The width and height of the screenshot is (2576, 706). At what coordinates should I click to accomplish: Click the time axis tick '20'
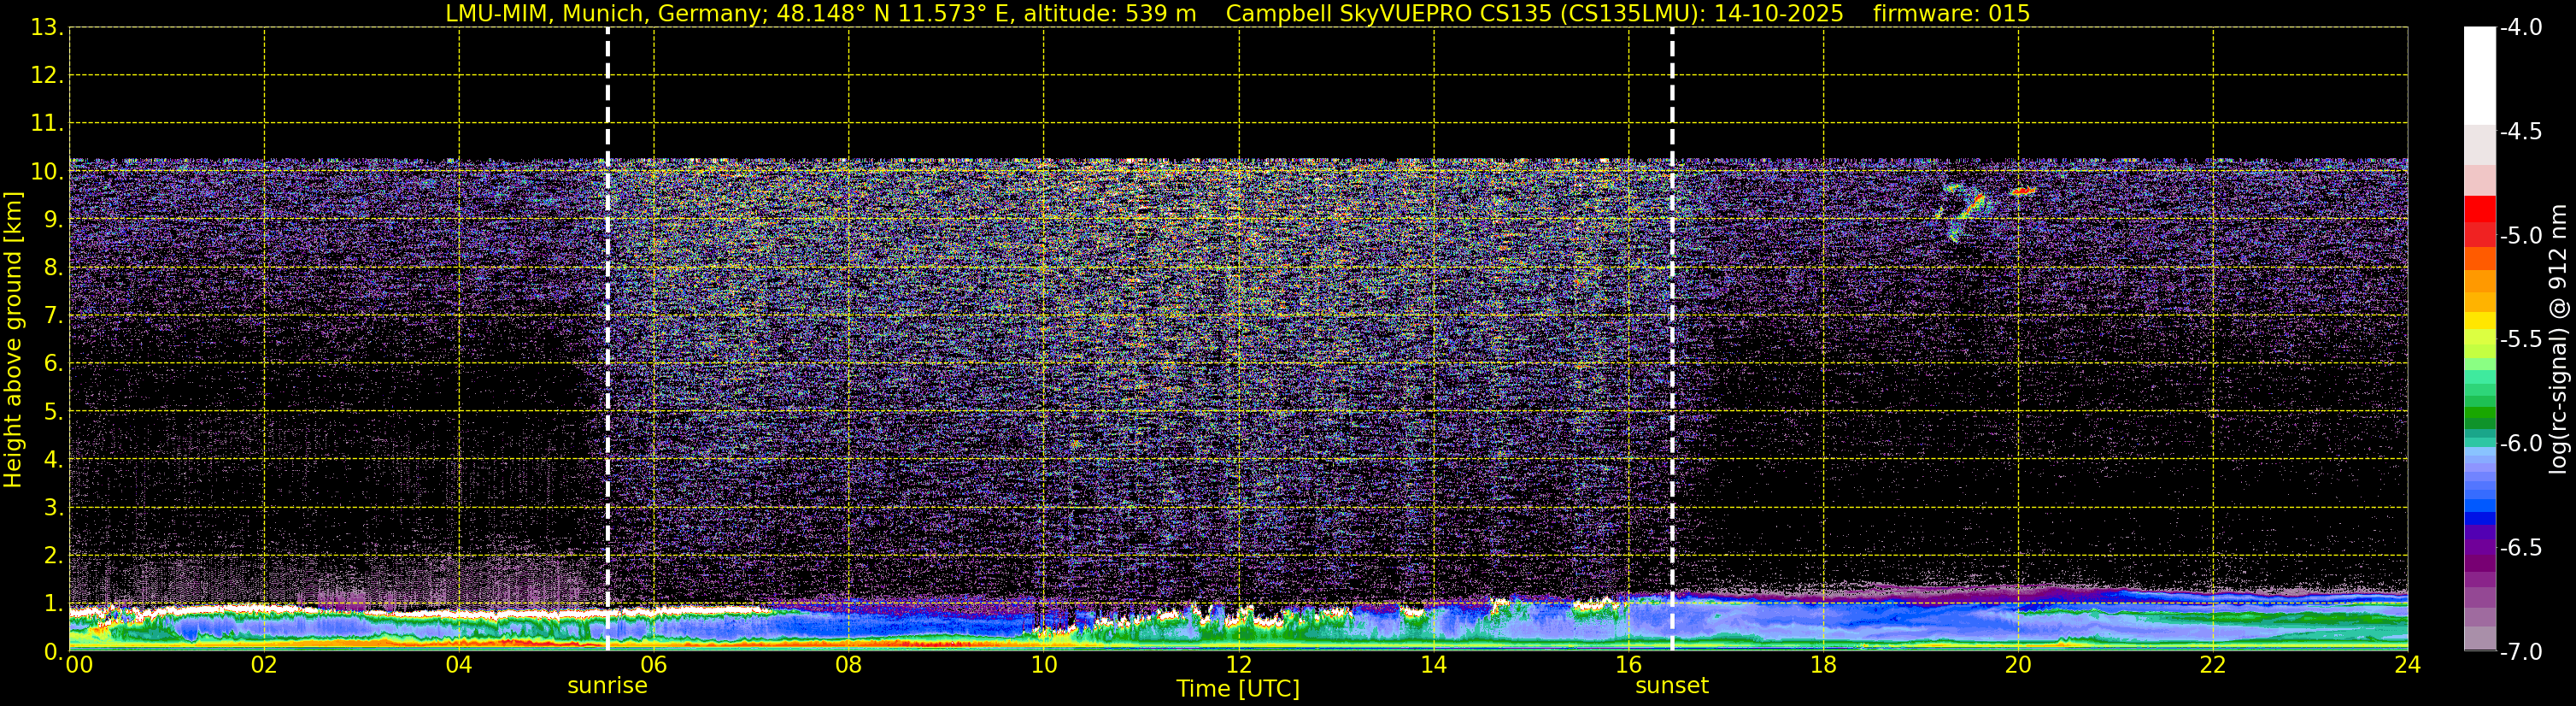[x=2018, y=665]
